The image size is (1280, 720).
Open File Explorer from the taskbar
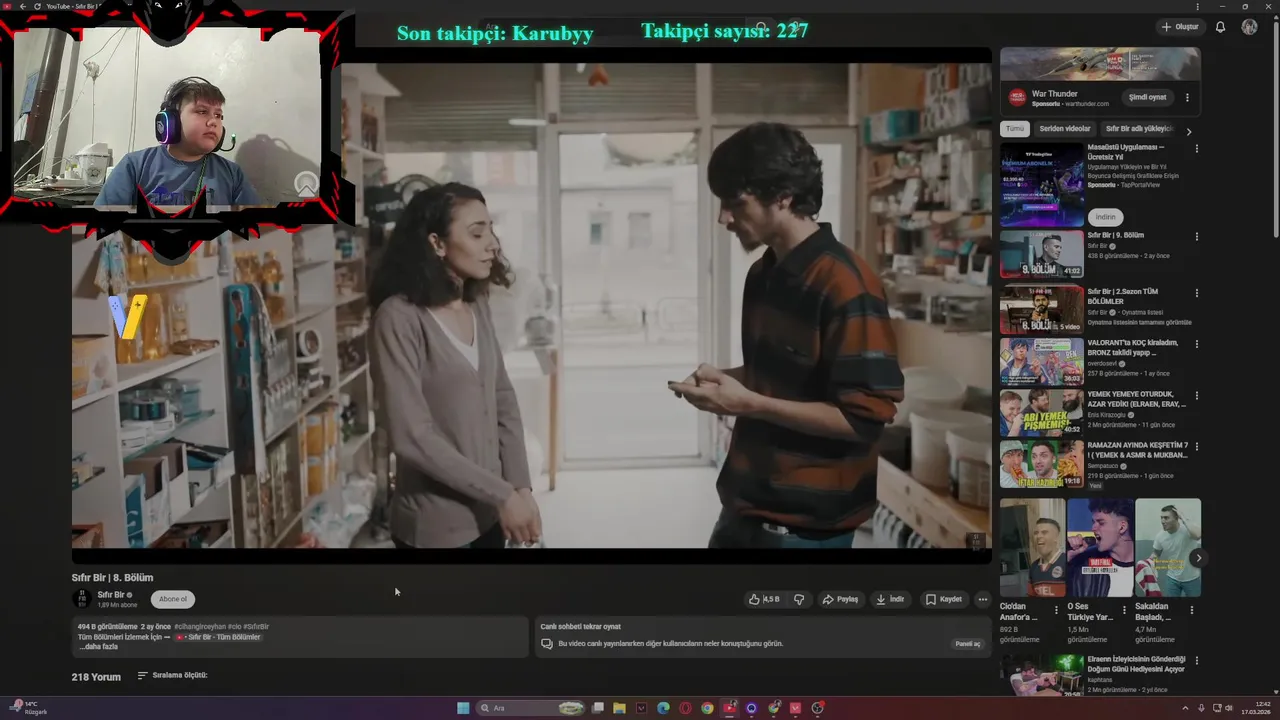pyautogui.click(x=619, y=708)
